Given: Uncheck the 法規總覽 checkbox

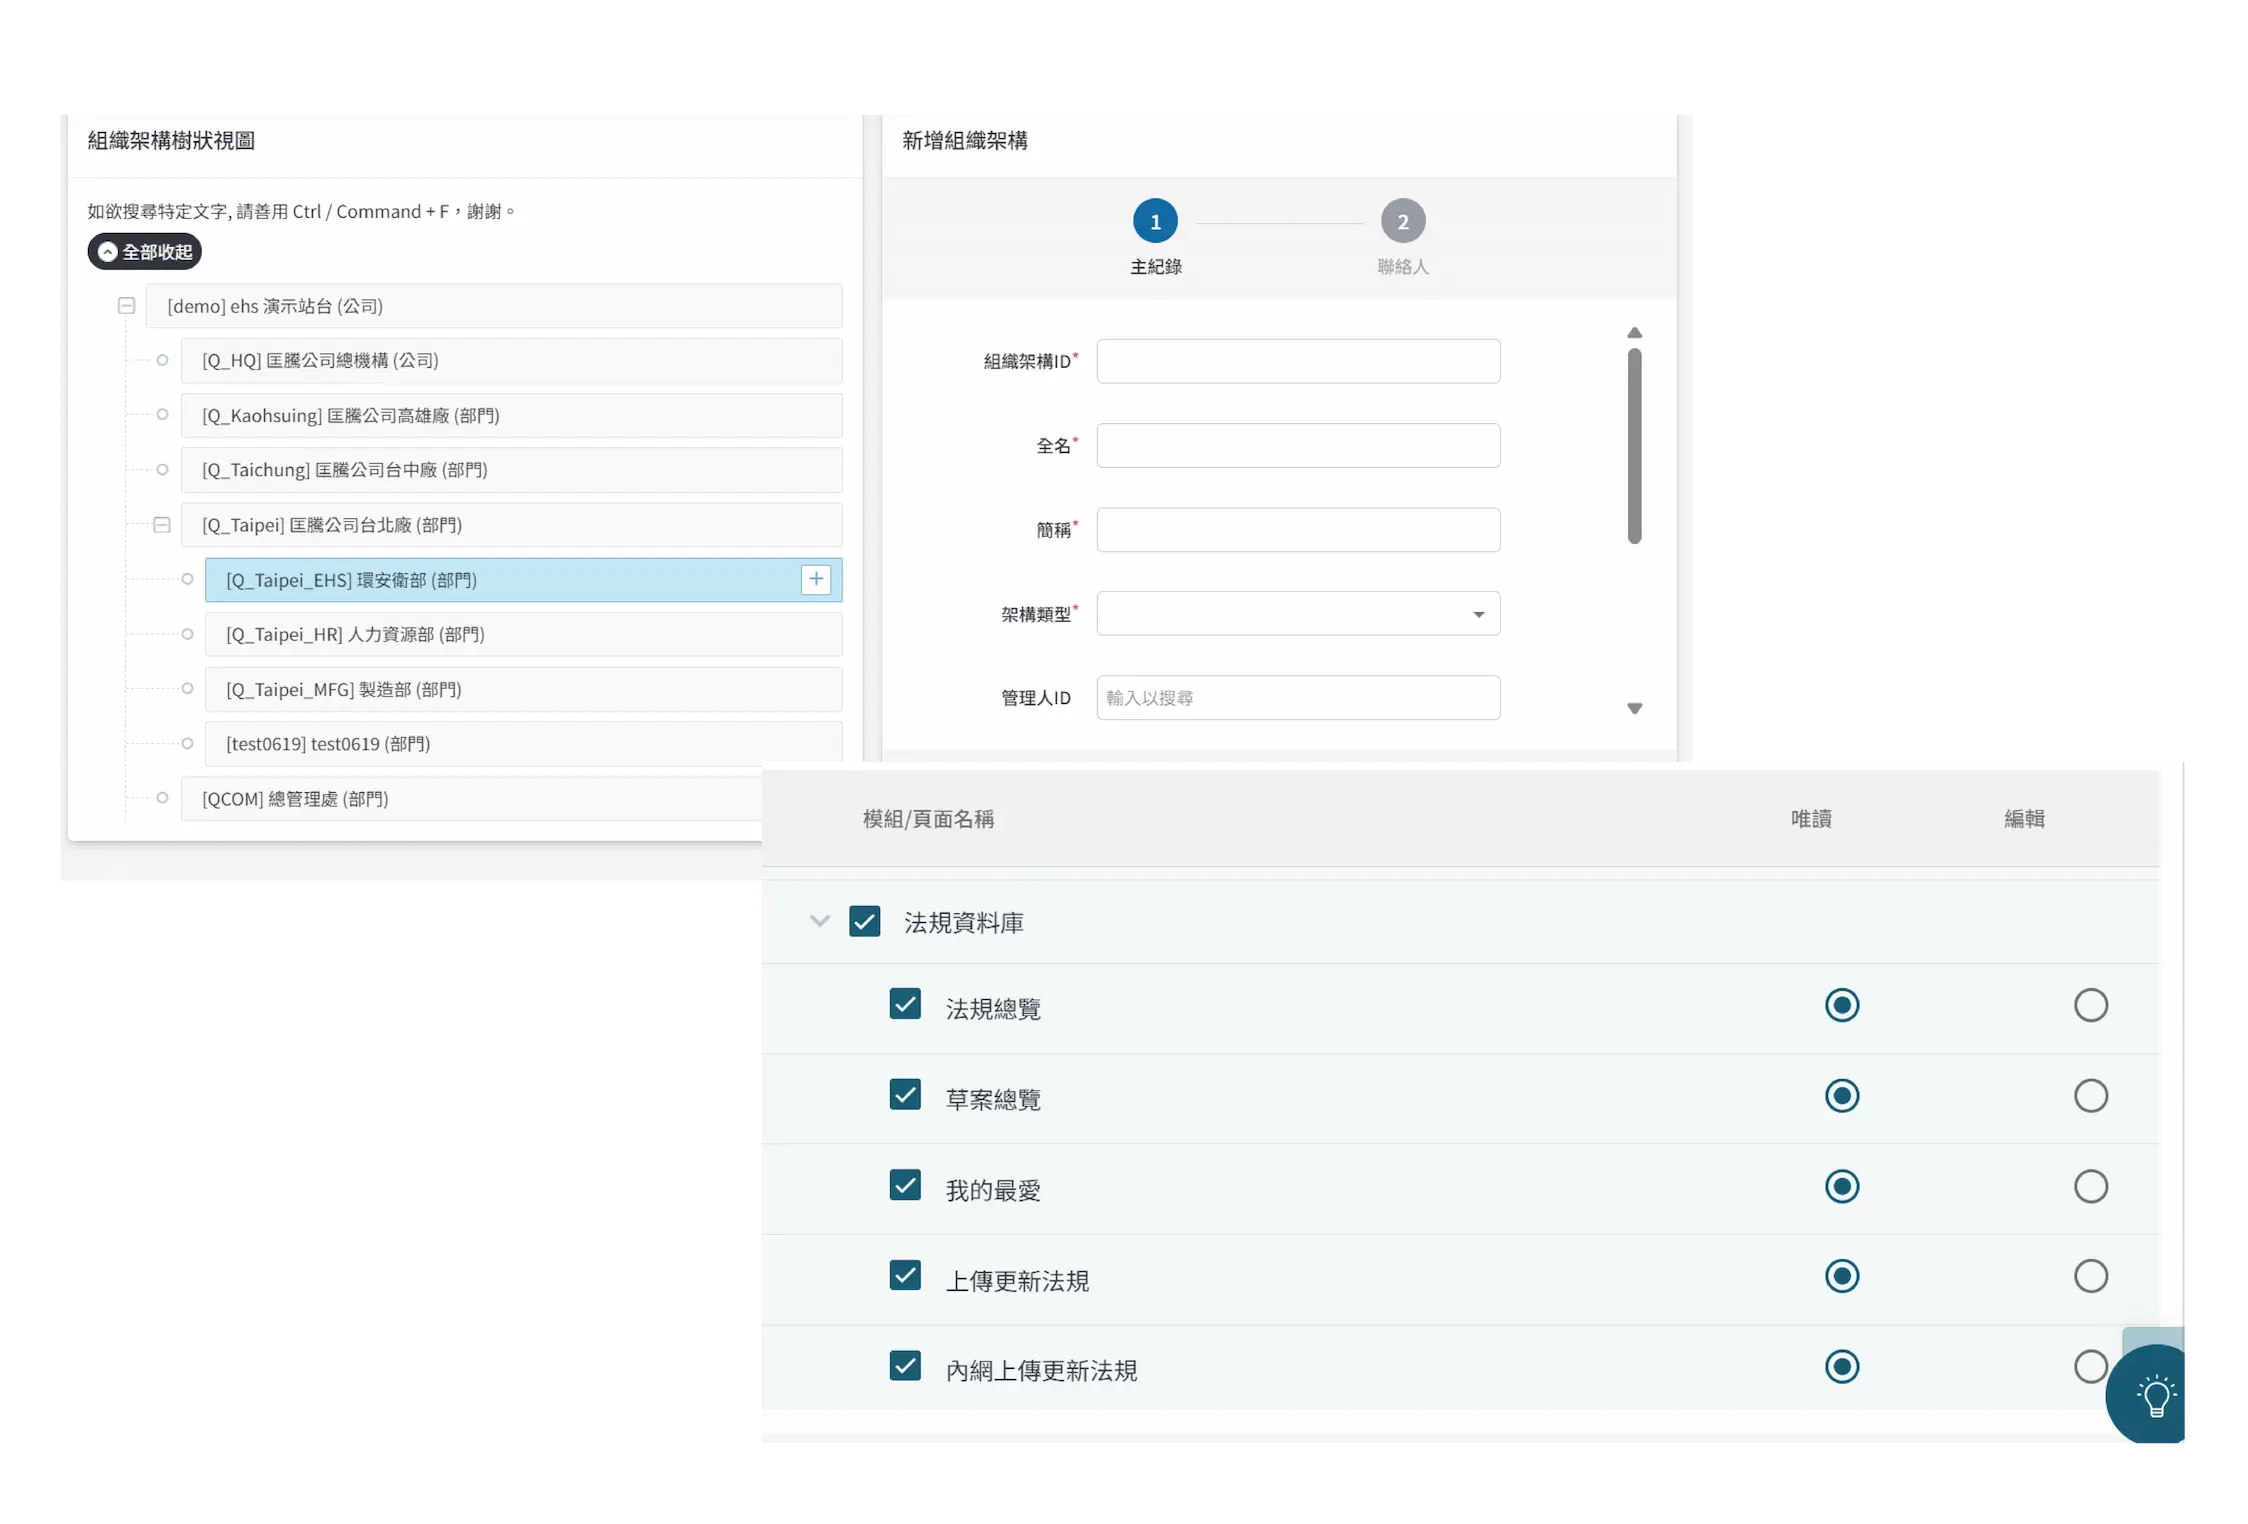Looking at the screenshot, I should [905, 1004].
